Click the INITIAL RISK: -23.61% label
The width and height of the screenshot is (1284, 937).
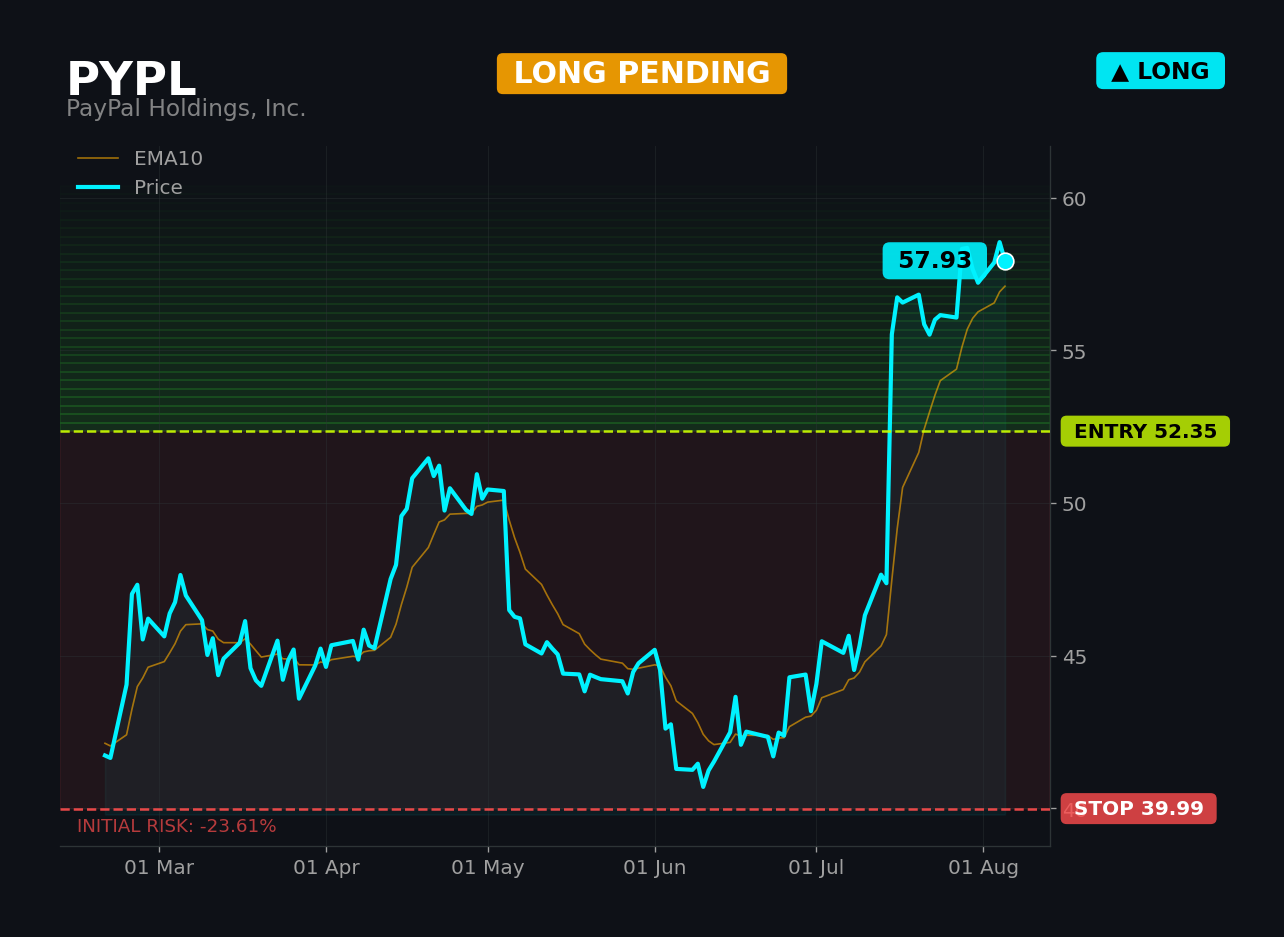[177, 827]
